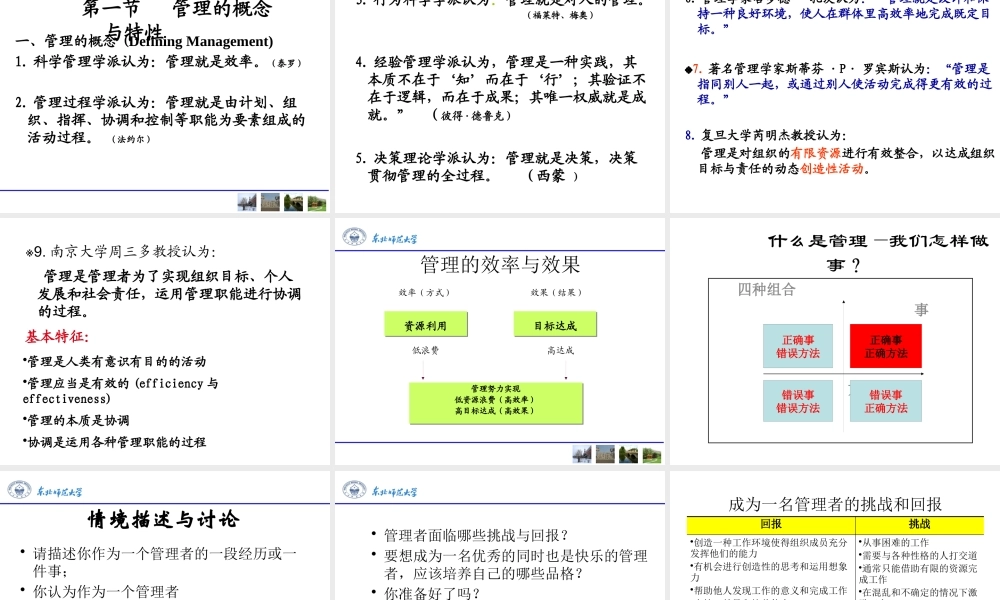This screenshot has height=600, width=1000.
Task: Click table cell 需要与各种性格的人打交道
Action: coord(918,555)
